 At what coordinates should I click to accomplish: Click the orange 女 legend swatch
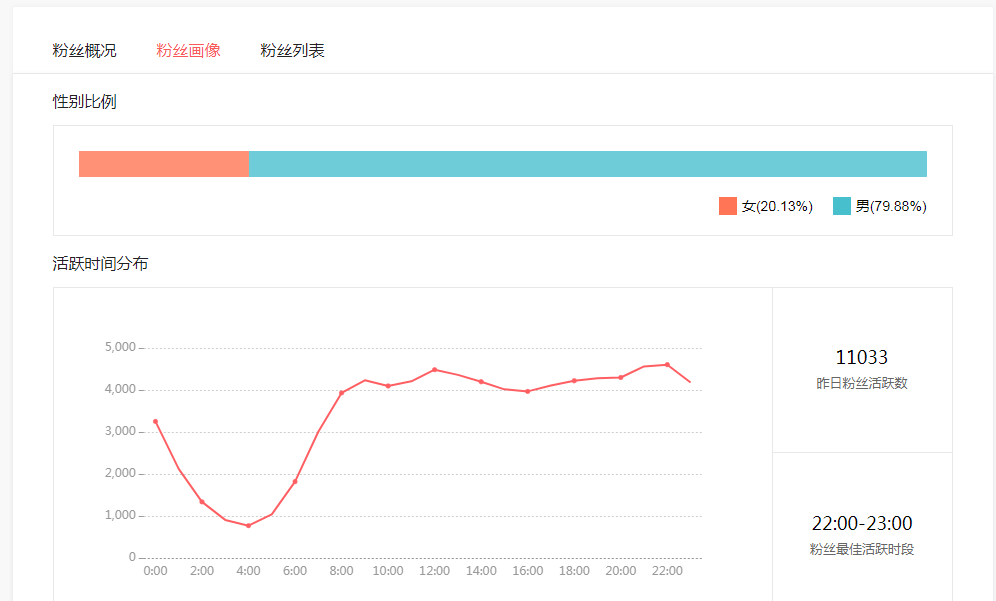(x=727, y=206)
